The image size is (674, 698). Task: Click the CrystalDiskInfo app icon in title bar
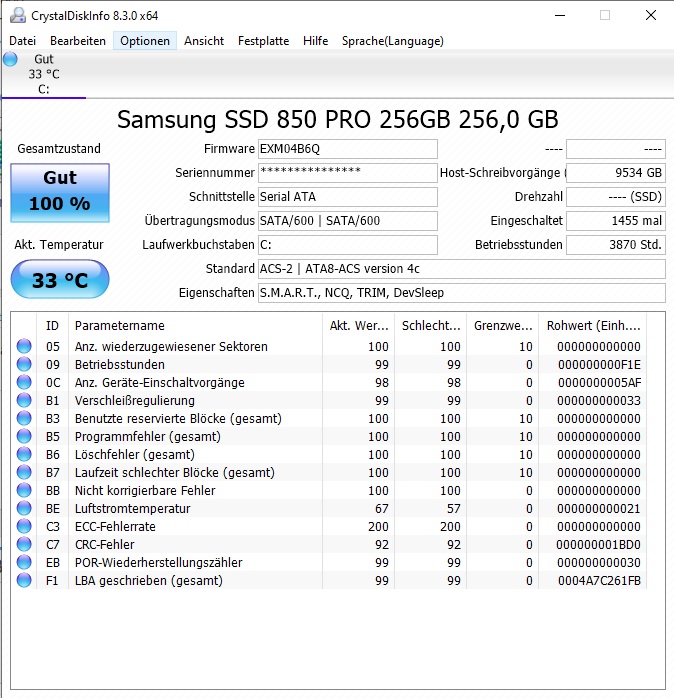[x=18, y=16]
